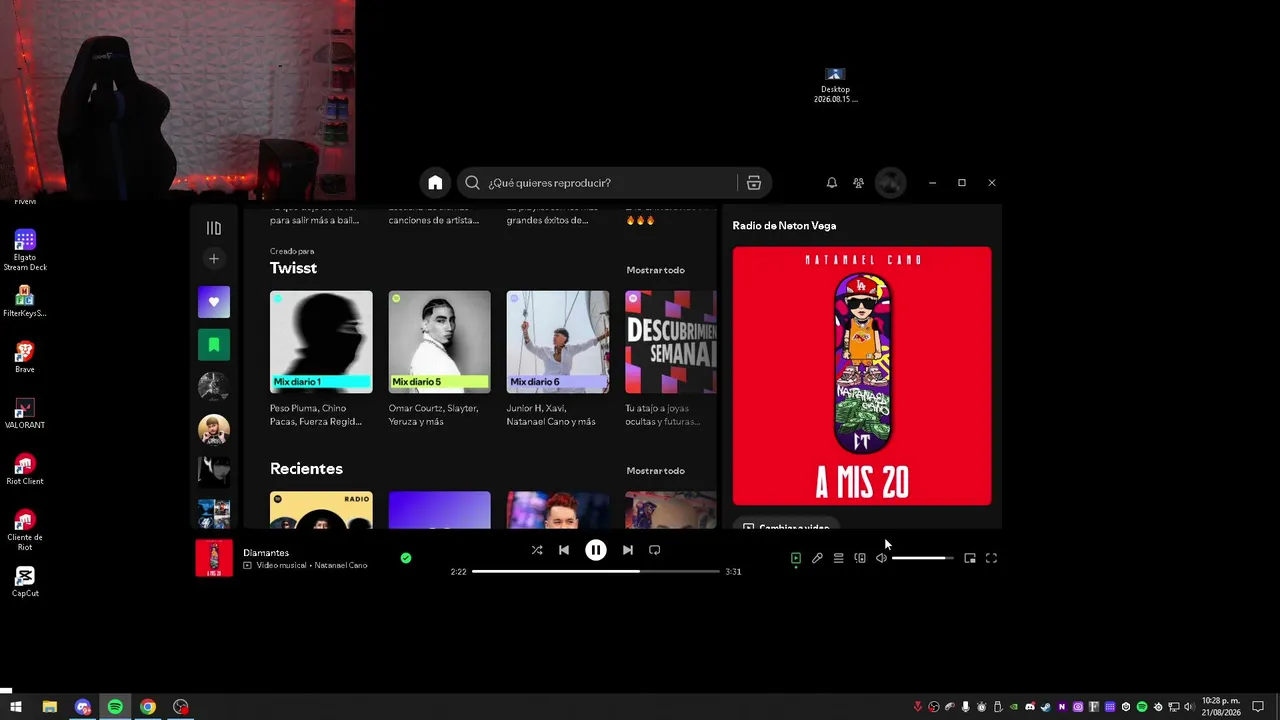Open the Diamantes song title link
This screenshot has width=1280, height=720.
click(x=266, y=553)
